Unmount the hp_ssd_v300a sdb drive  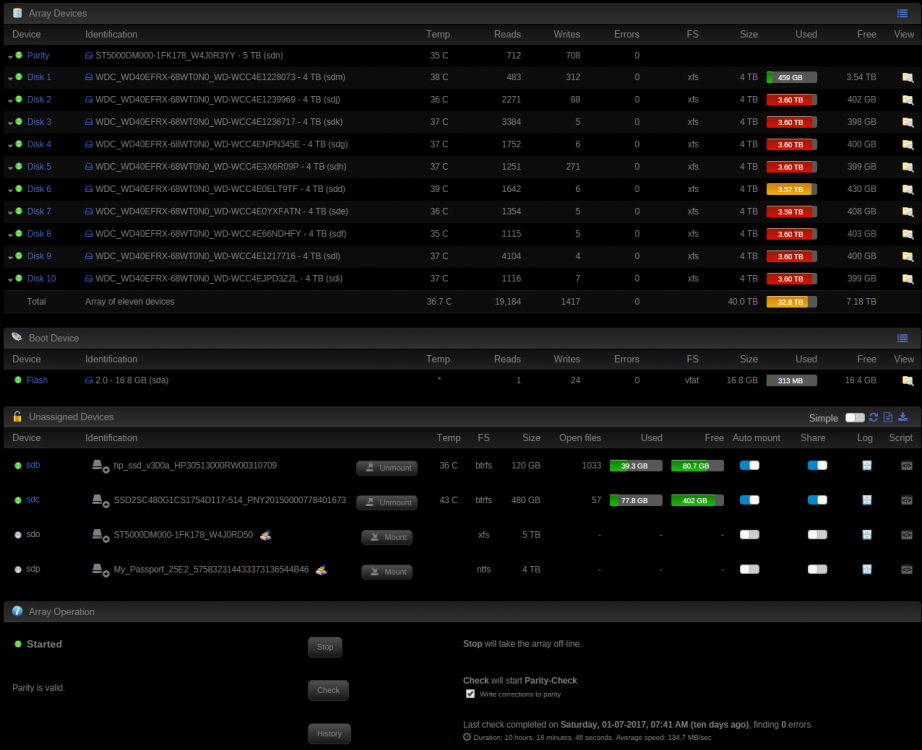[x=387, y=468]
